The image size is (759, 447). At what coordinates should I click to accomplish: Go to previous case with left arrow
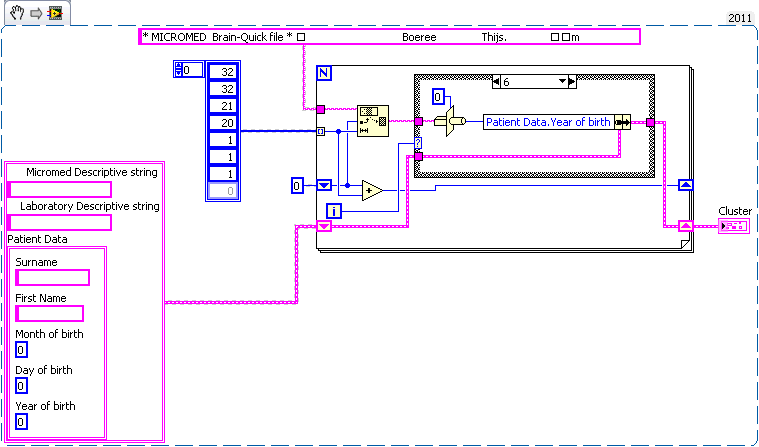(x=496, y=82)
